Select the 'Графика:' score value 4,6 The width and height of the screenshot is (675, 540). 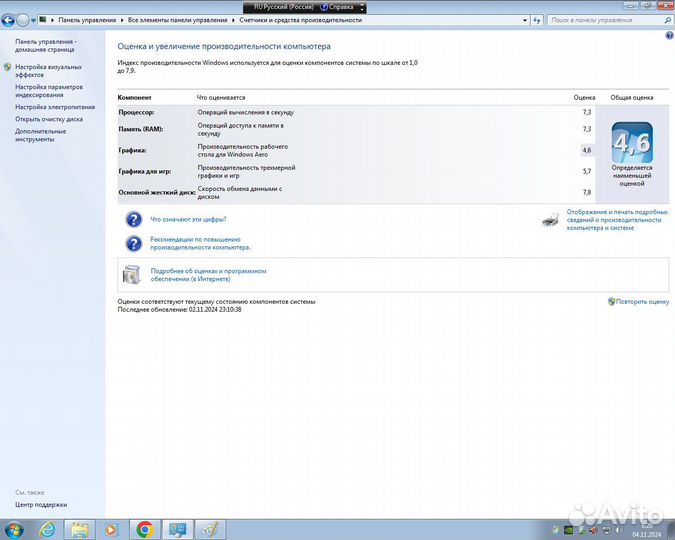point(587,150)
